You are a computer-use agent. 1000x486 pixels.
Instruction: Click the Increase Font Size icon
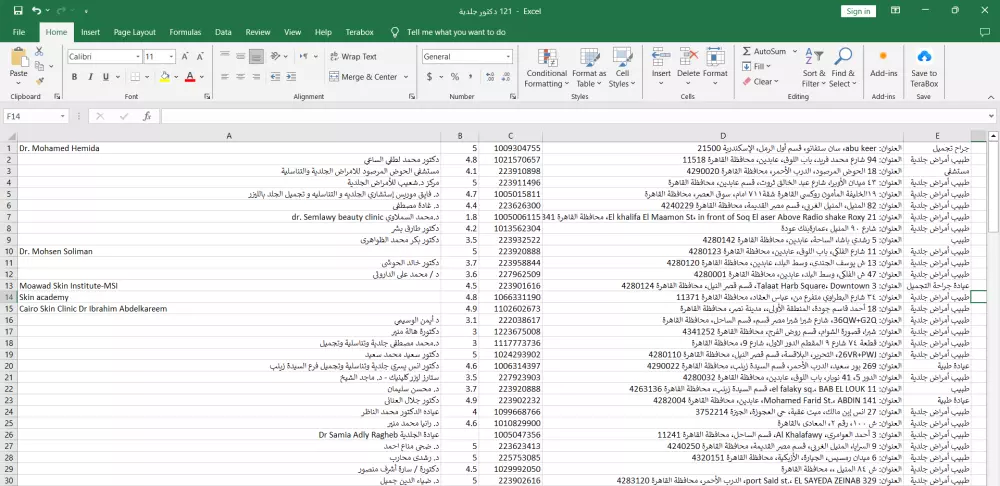point(184,57)
